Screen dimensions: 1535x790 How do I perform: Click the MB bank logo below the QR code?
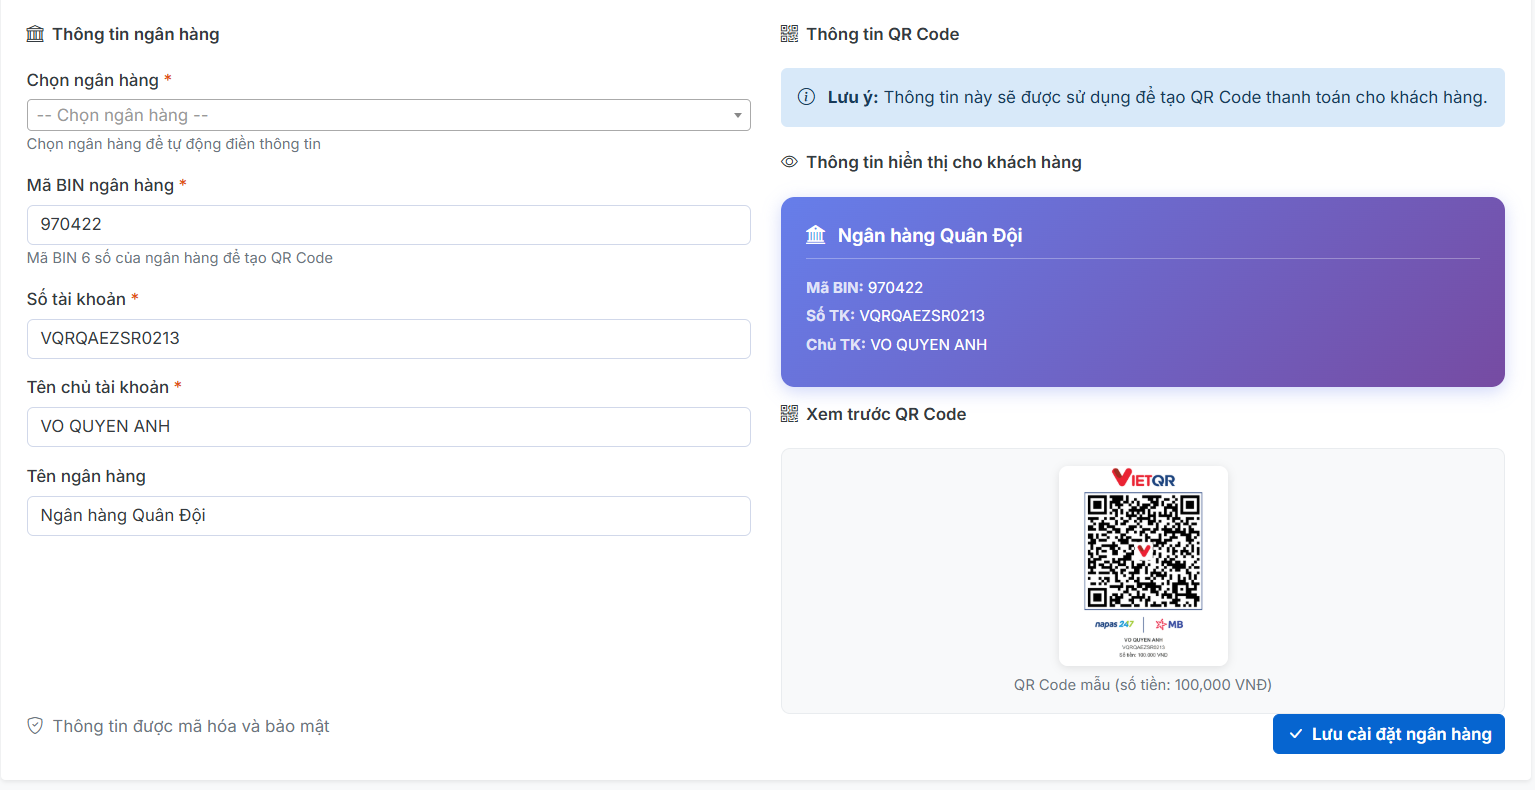click(x=1169, y=624)
